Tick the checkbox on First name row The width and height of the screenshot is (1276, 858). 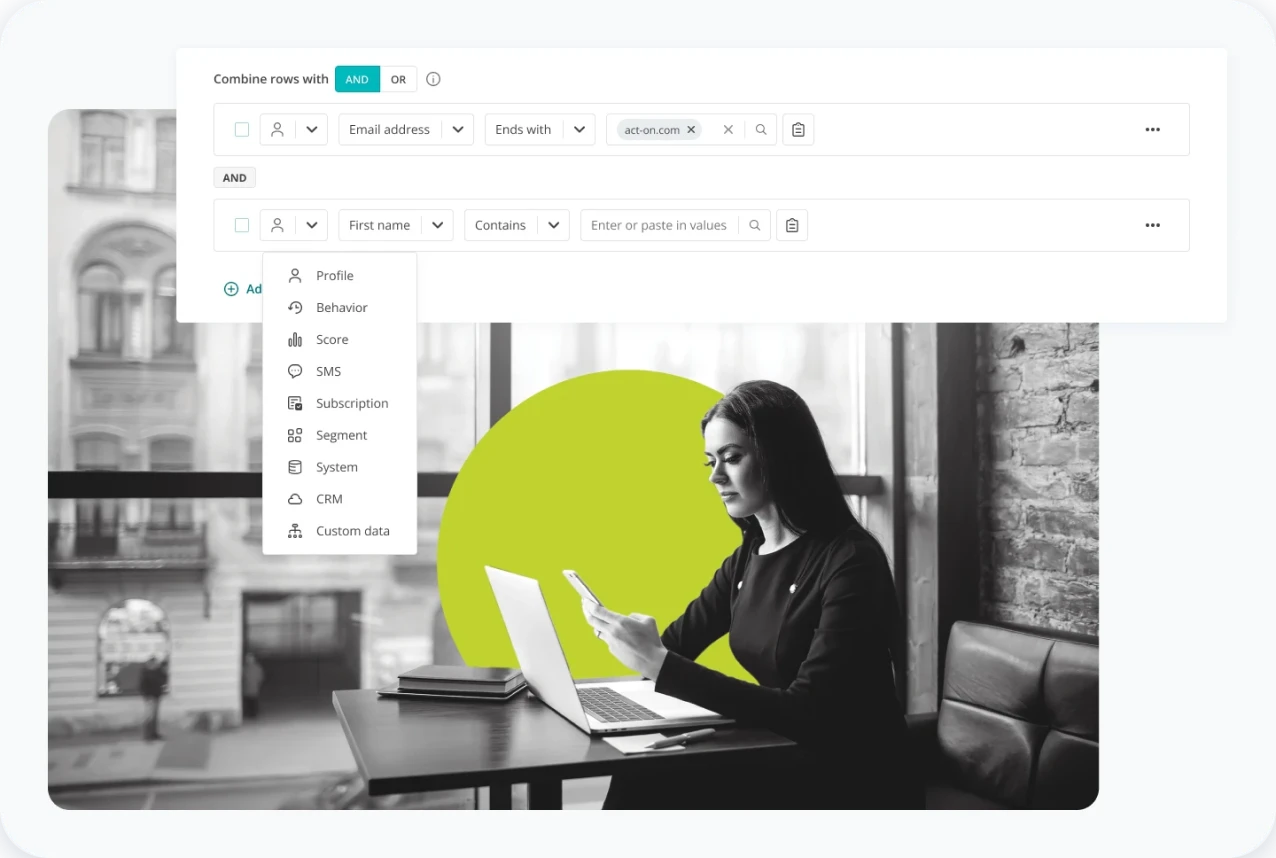click(242, 226)
